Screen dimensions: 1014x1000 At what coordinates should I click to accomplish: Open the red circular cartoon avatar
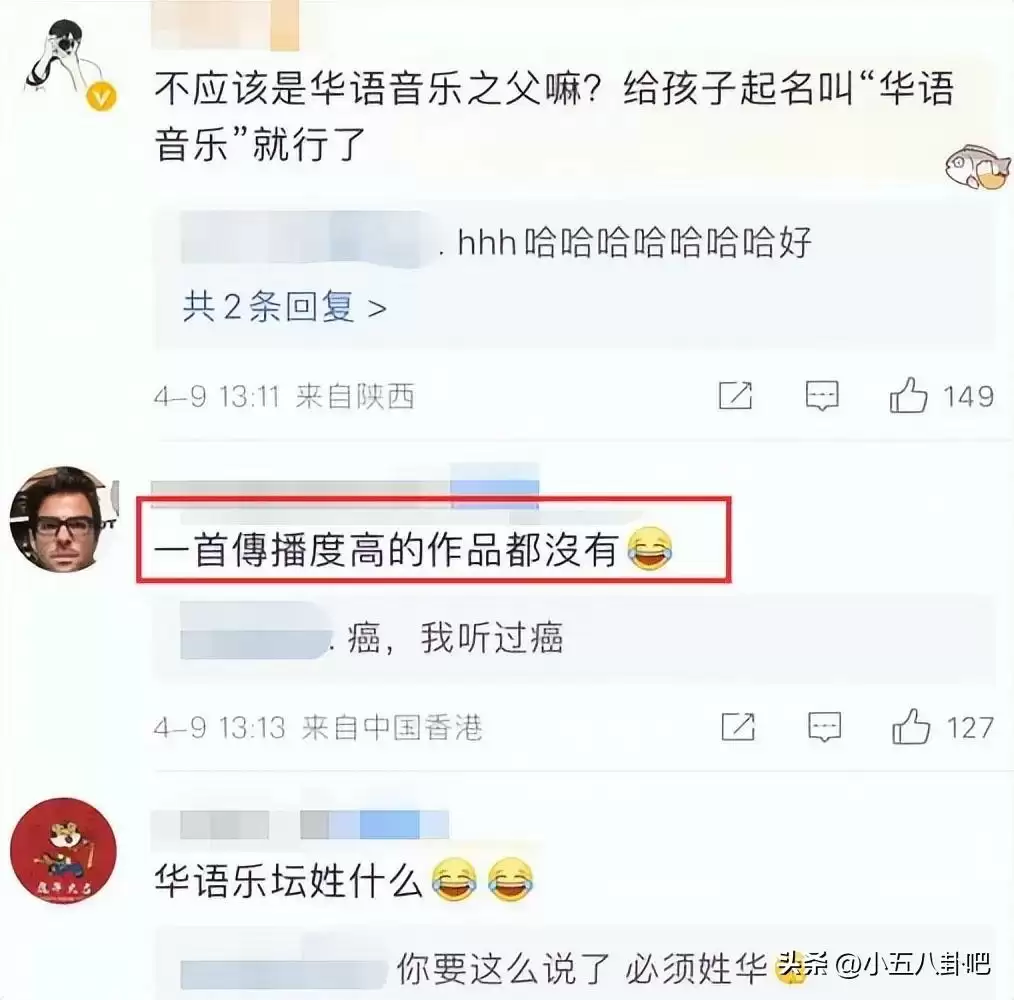63,851
